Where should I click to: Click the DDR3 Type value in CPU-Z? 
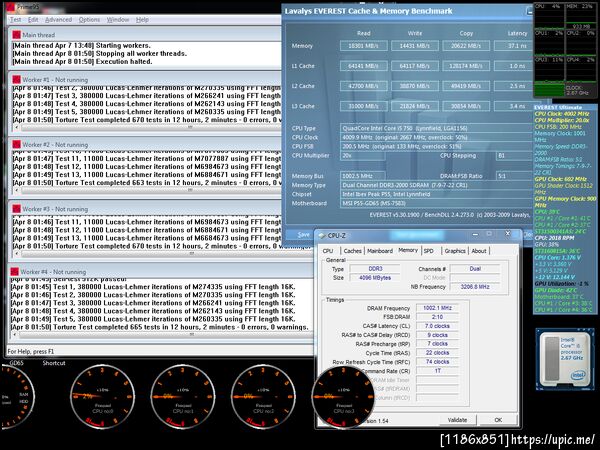pyautogui.click(x=375, y=269)
